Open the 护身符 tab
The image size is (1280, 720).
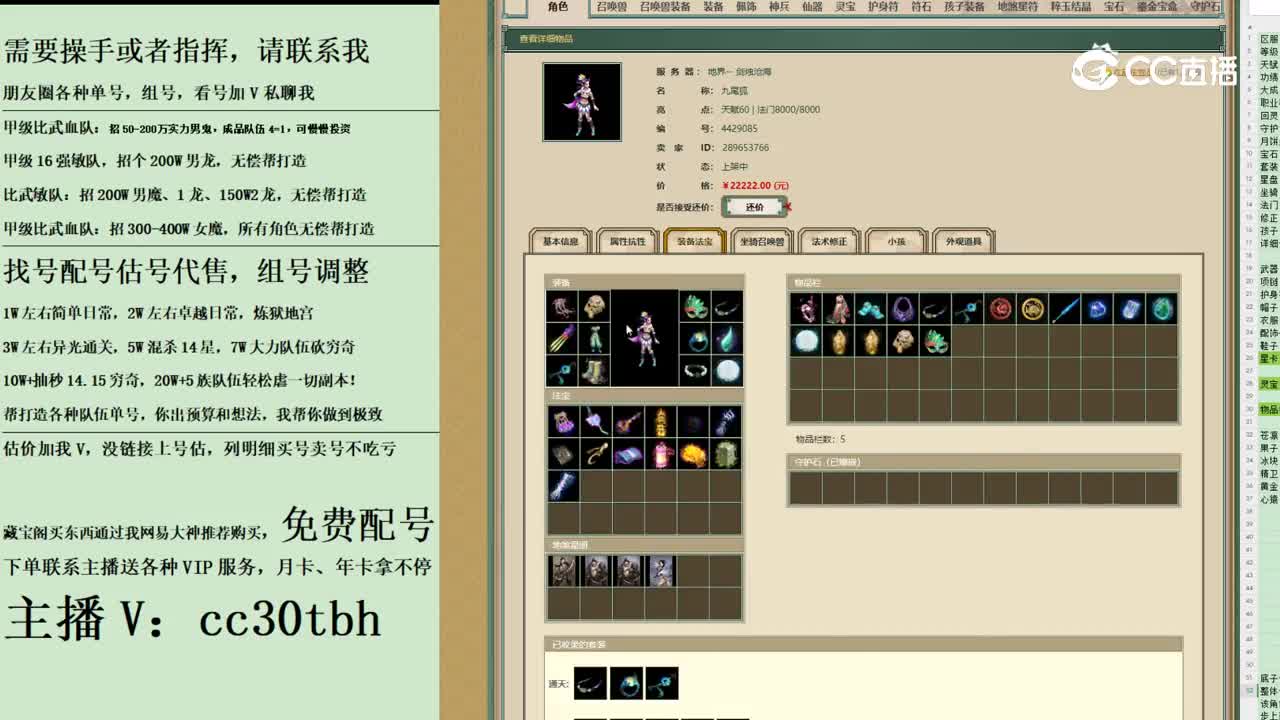(883, 7)
